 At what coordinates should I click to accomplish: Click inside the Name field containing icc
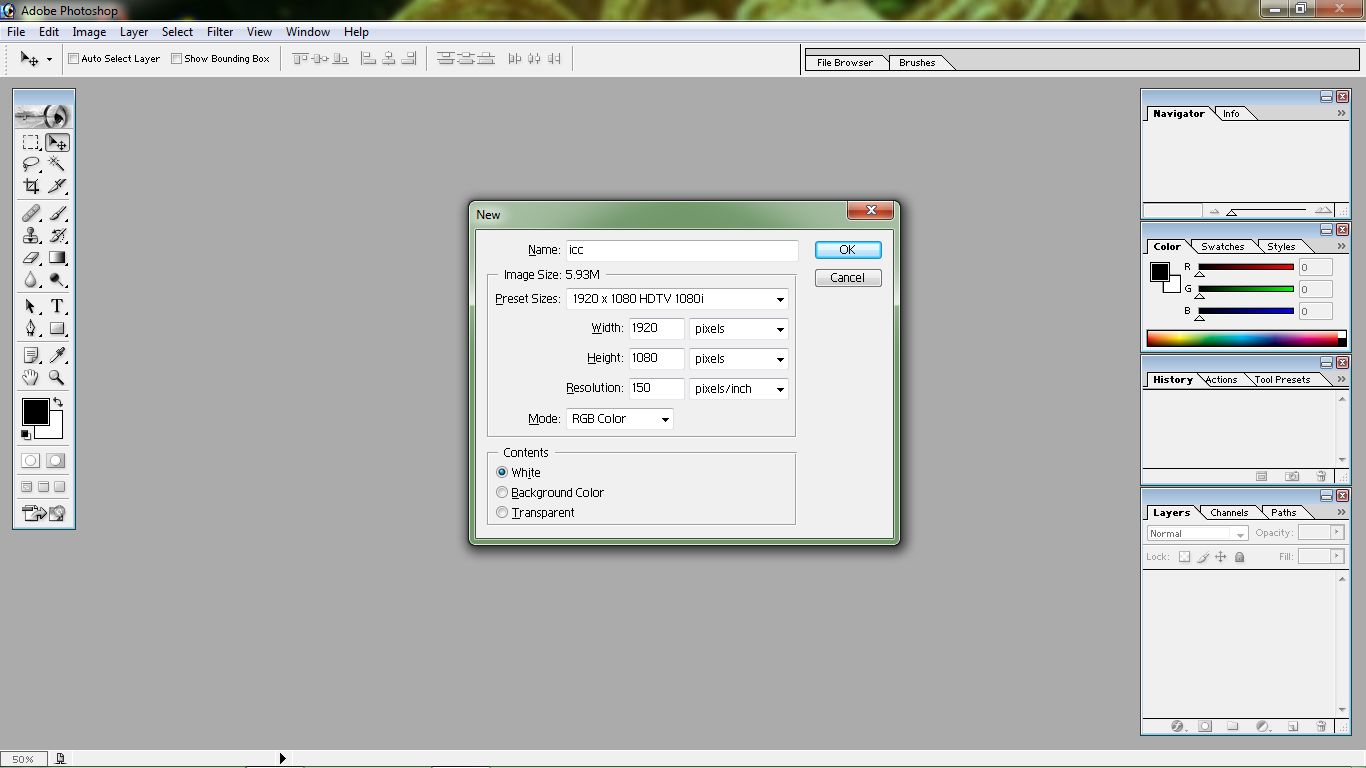(x=680, y=250)
